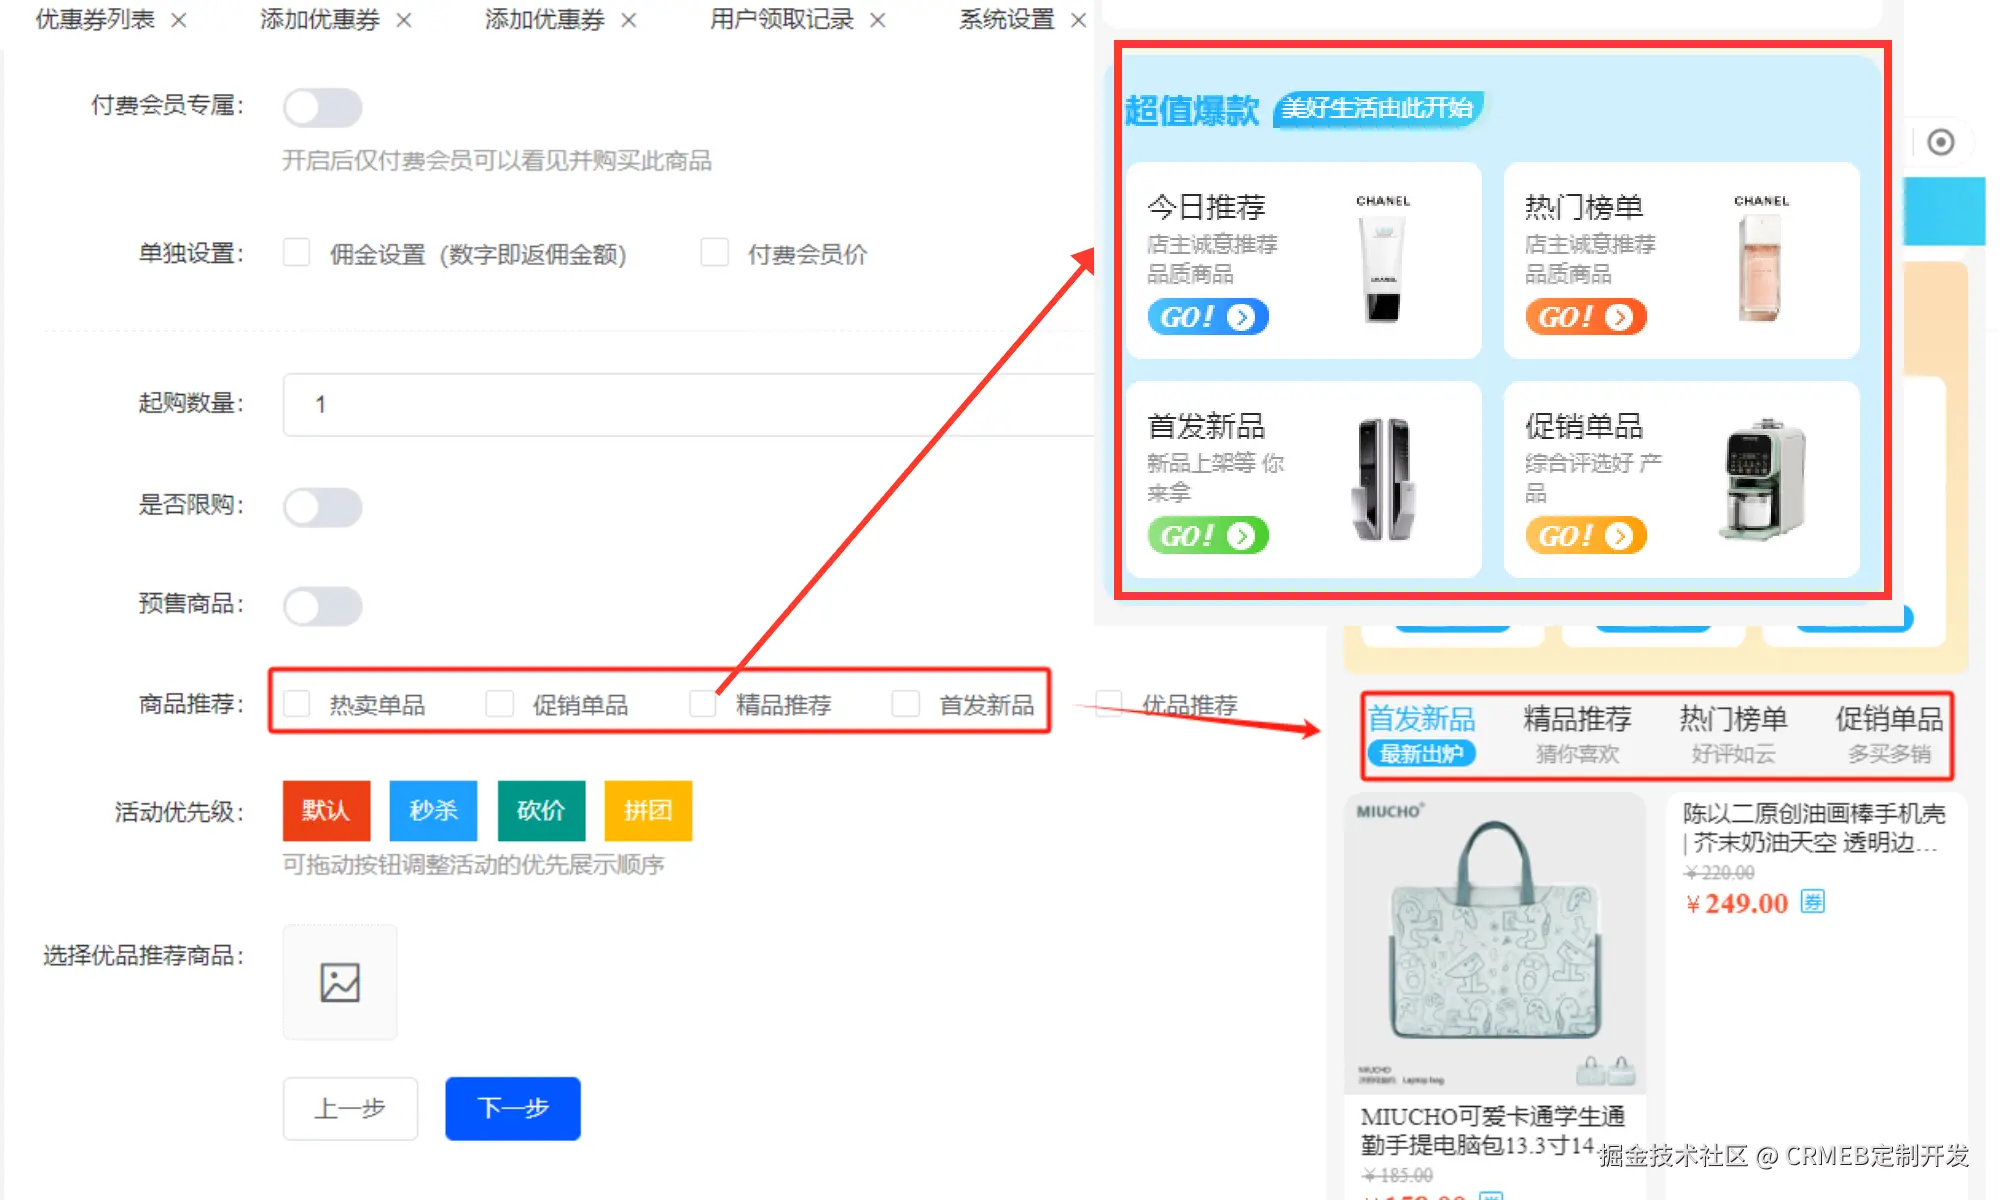Tick the 付费会员价 checkbox
This screenshot has width=2000, height=1200.
tap(714, 253)
